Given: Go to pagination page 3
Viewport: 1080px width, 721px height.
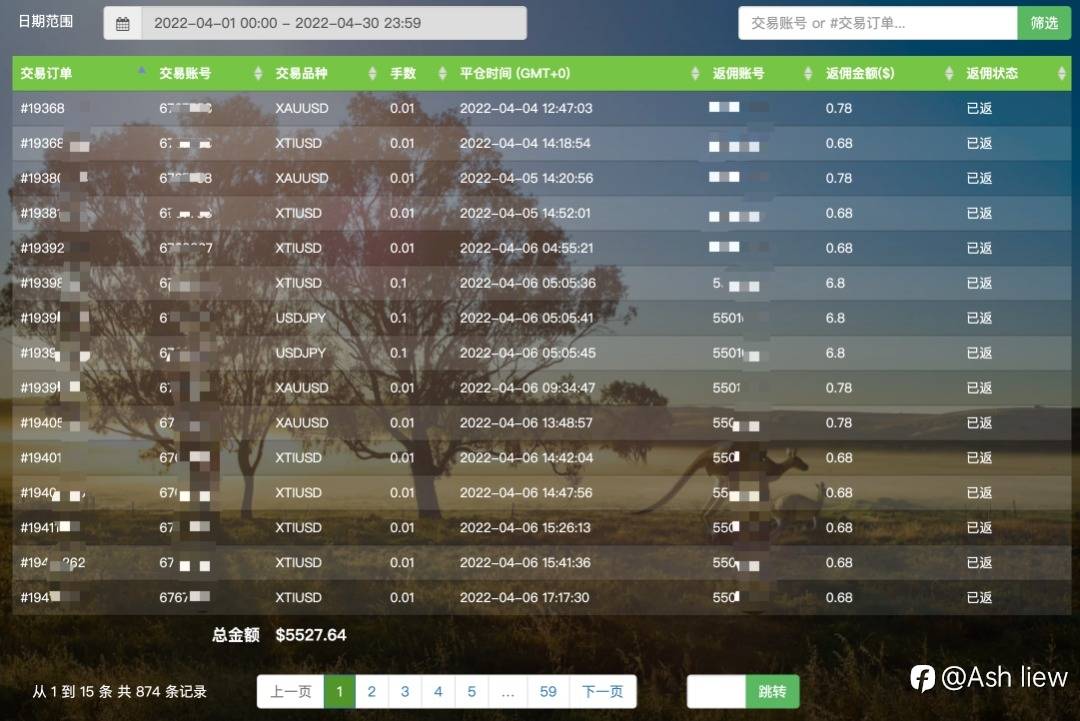Looking at the screenshot, I should tap(405, 691).
